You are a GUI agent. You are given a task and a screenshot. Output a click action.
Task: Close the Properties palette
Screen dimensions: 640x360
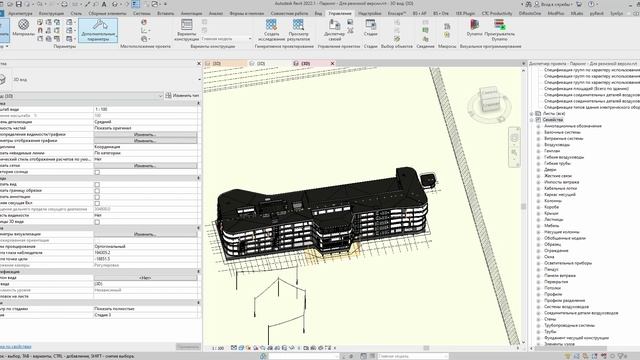click(x=199, y=64)
